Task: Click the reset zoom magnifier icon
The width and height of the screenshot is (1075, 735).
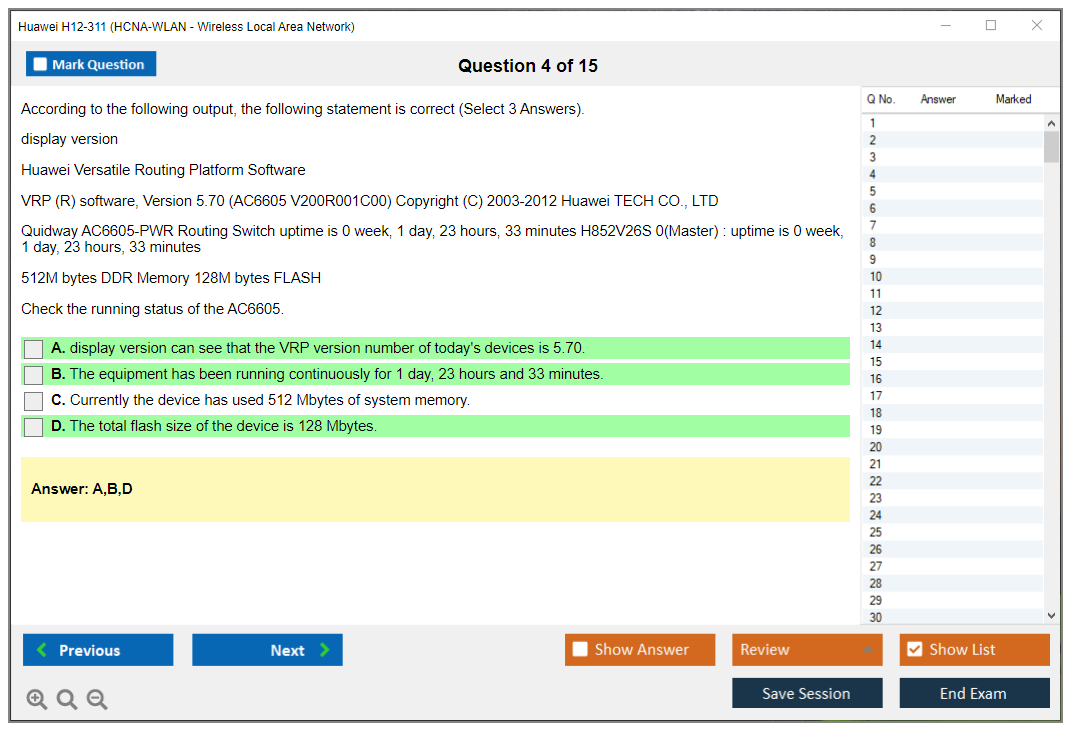Action: [x=67, y=700]
